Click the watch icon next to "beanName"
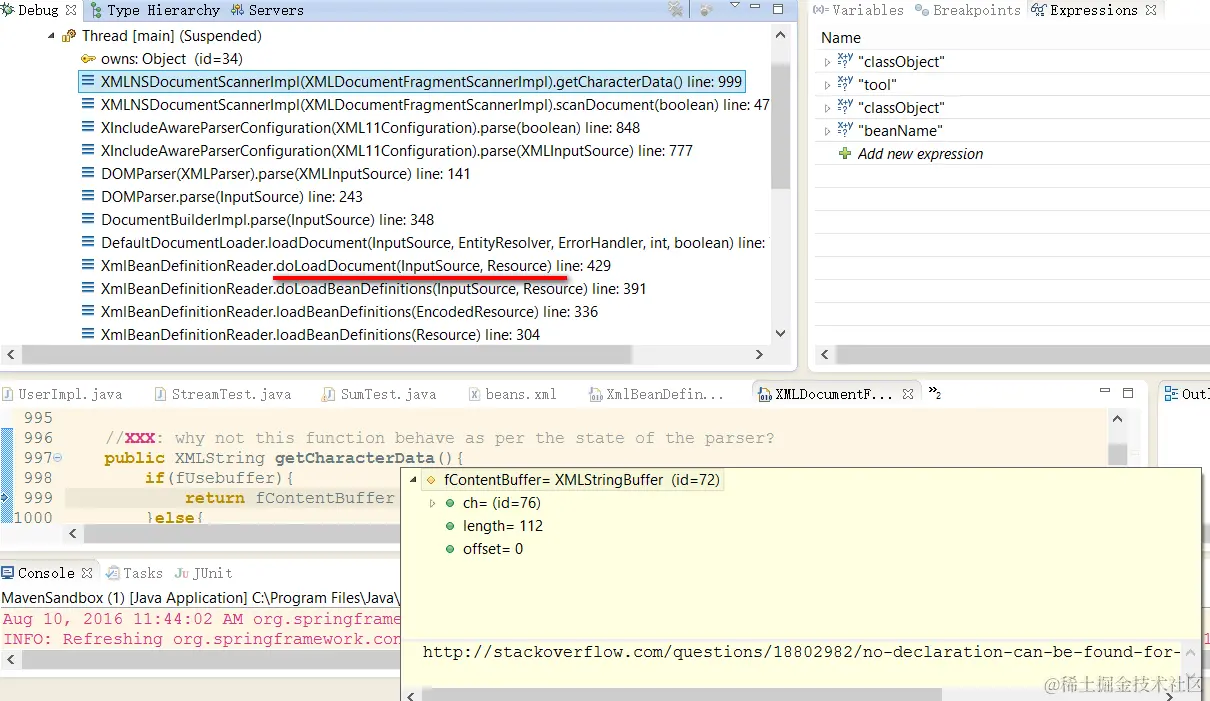The width and height of the screenshot is (1210, 701). click(845, 131)
